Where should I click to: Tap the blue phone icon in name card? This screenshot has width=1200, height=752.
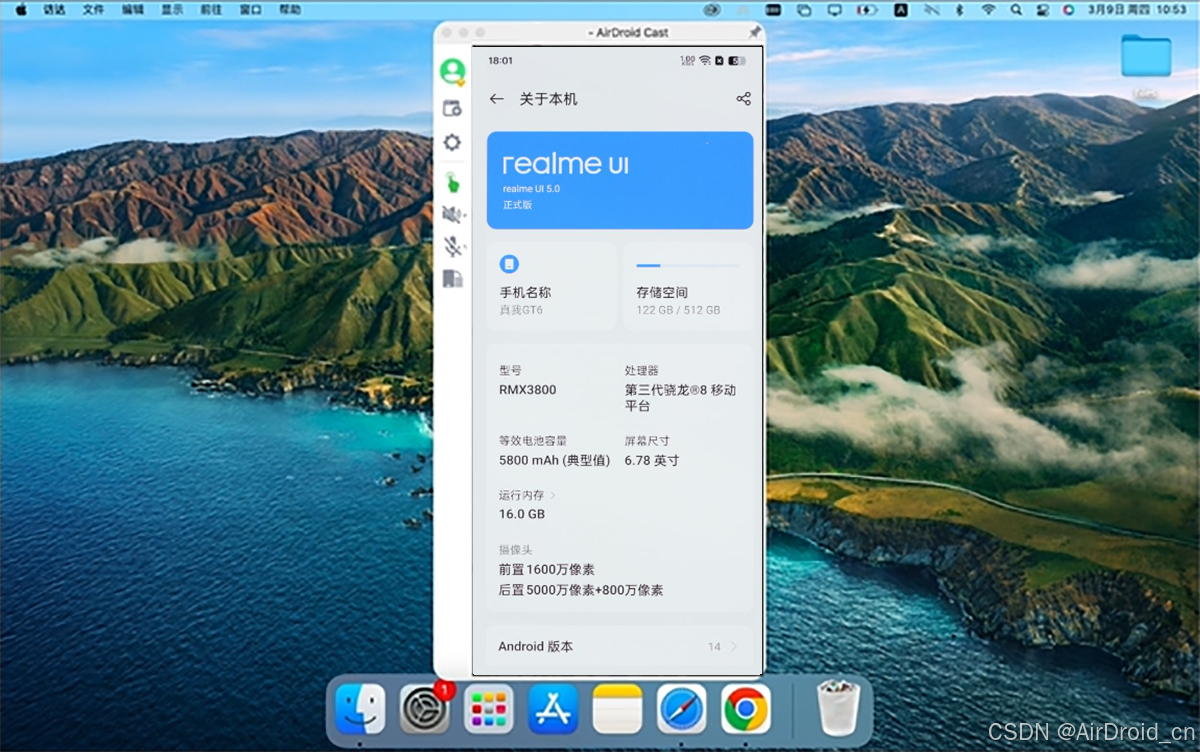point(509,264)
